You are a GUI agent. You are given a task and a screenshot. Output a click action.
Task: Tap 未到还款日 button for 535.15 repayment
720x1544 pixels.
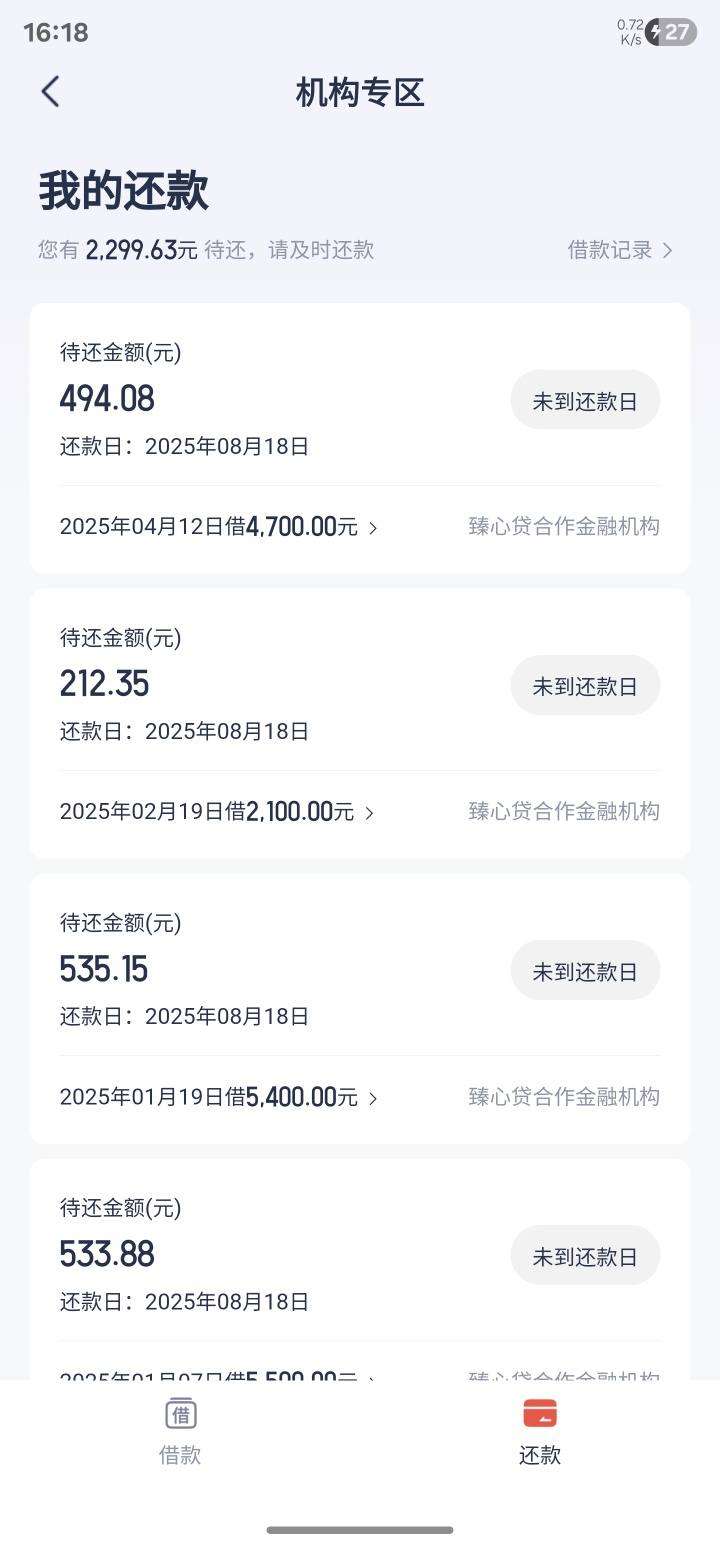(x=585, y=970)
